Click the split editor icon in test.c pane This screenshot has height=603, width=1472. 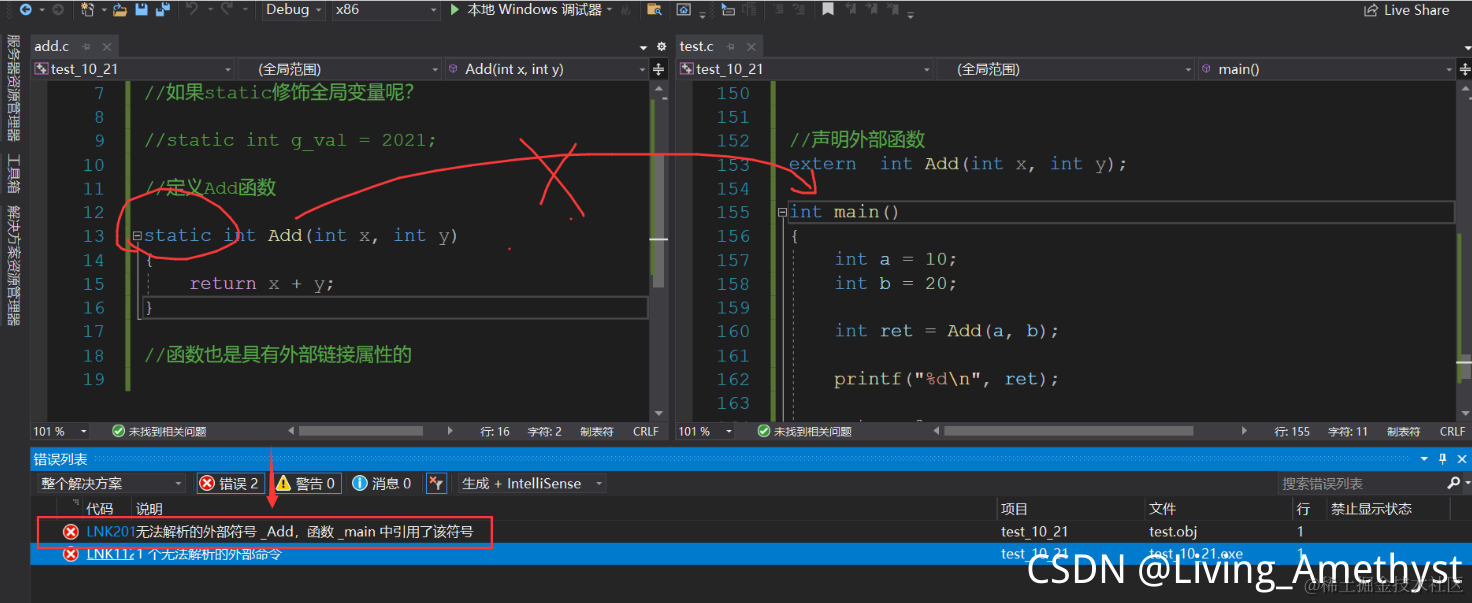[x=1464, y=69]
